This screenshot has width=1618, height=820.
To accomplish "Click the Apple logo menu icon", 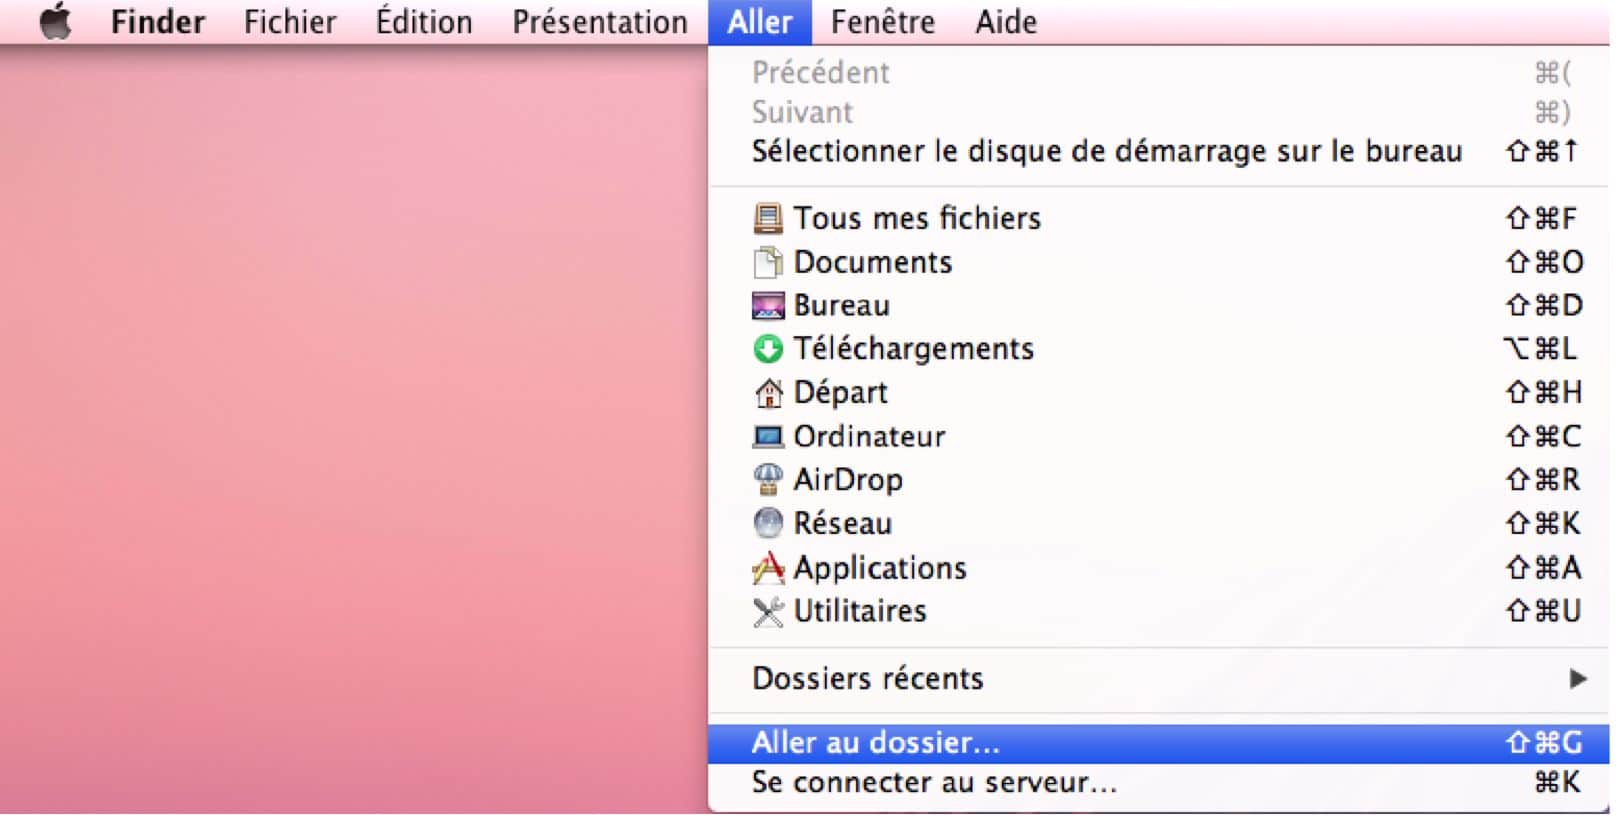I will click(56, 22).
